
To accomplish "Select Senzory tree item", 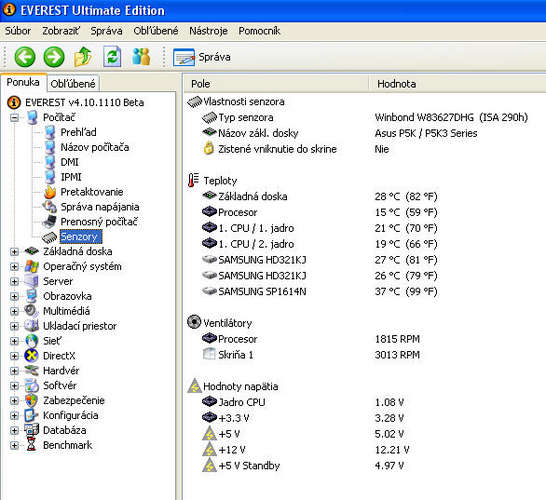I will tap(81, 237).
